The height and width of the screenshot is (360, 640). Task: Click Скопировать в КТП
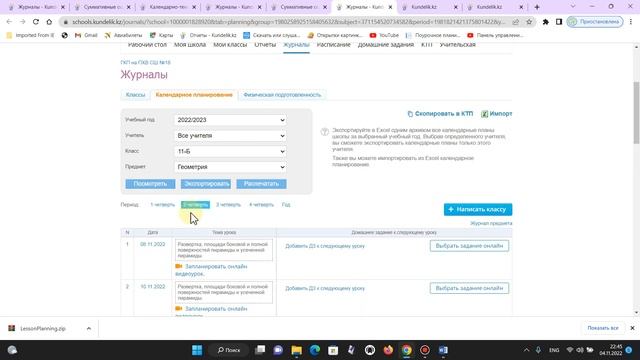click(440, 114)
